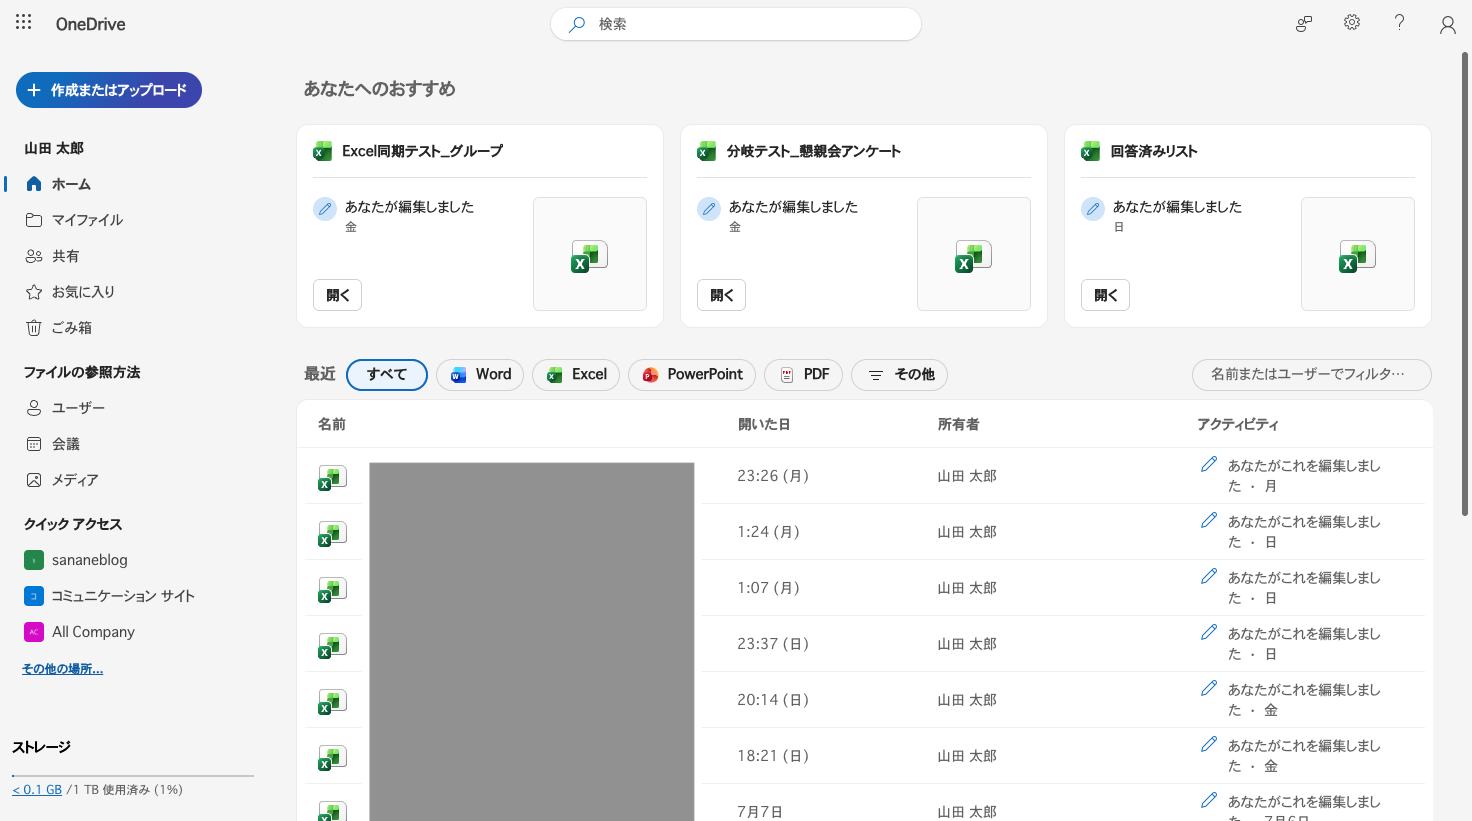Click 山田 太郎 account name in sidebar
1472x821 pixels.
click(54, 148)
